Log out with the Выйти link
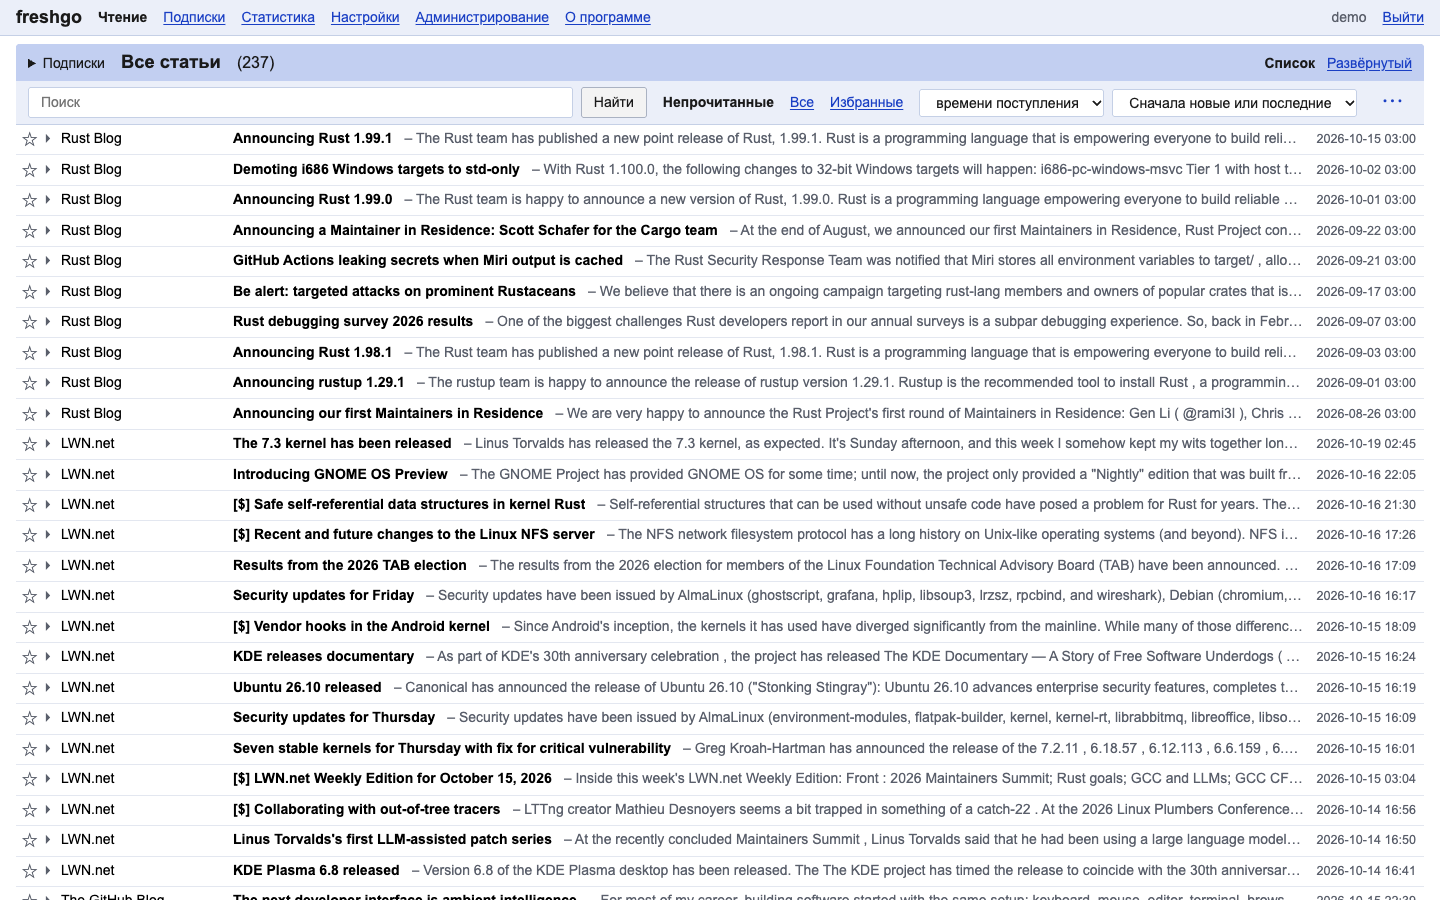This screenshot has width=1440, height=900. (x=1403, y=17)
